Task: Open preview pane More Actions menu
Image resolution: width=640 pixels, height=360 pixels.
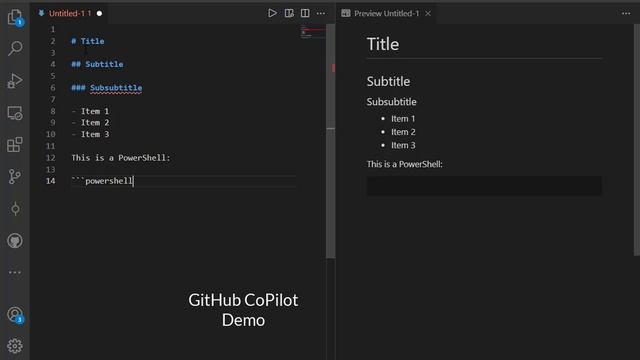Action: click(x=626, y=13)
